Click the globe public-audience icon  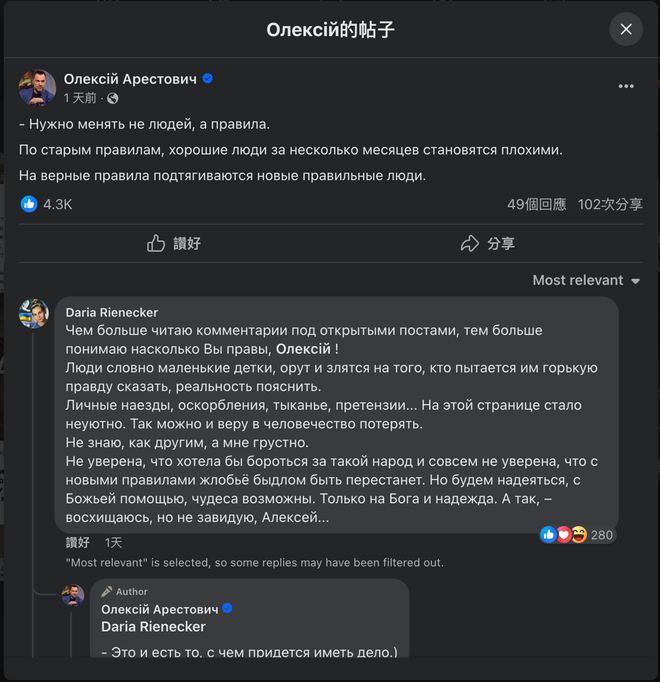[x=113, y=98]
